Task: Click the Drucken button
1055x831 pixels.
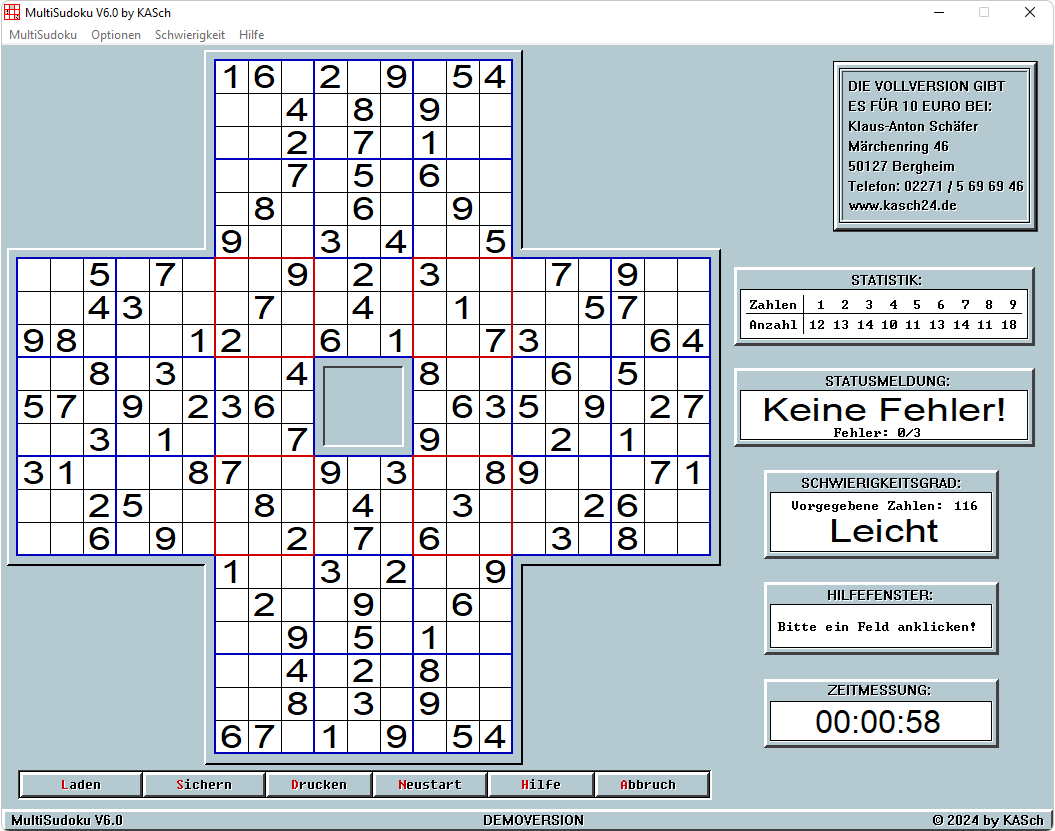Action: click(x=319, y=785)
